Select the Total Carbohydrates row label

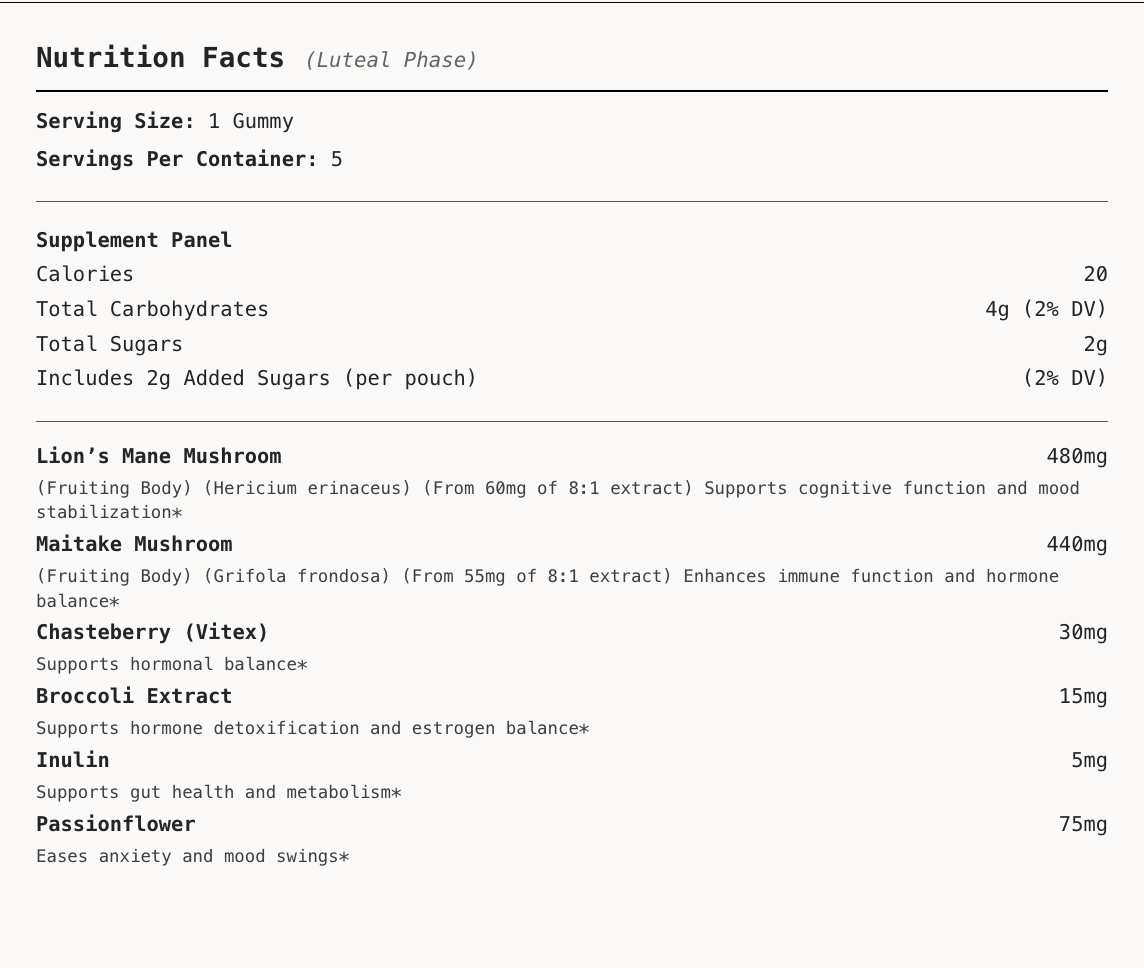click(x=152, y=309)
